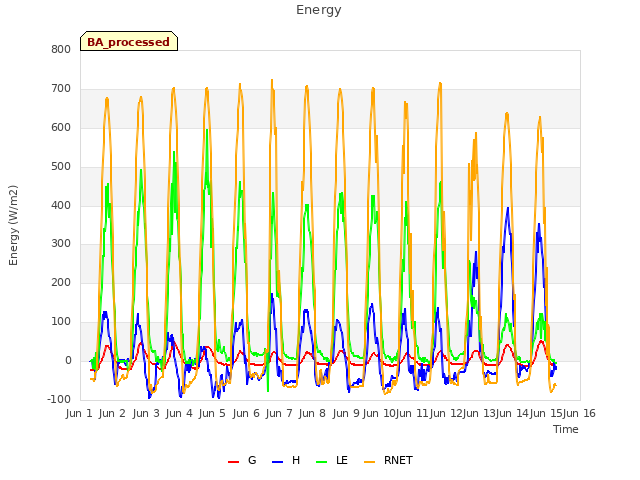Select the H legend label
The width and height of the screenshot is (640, 480).
[296, 460]
